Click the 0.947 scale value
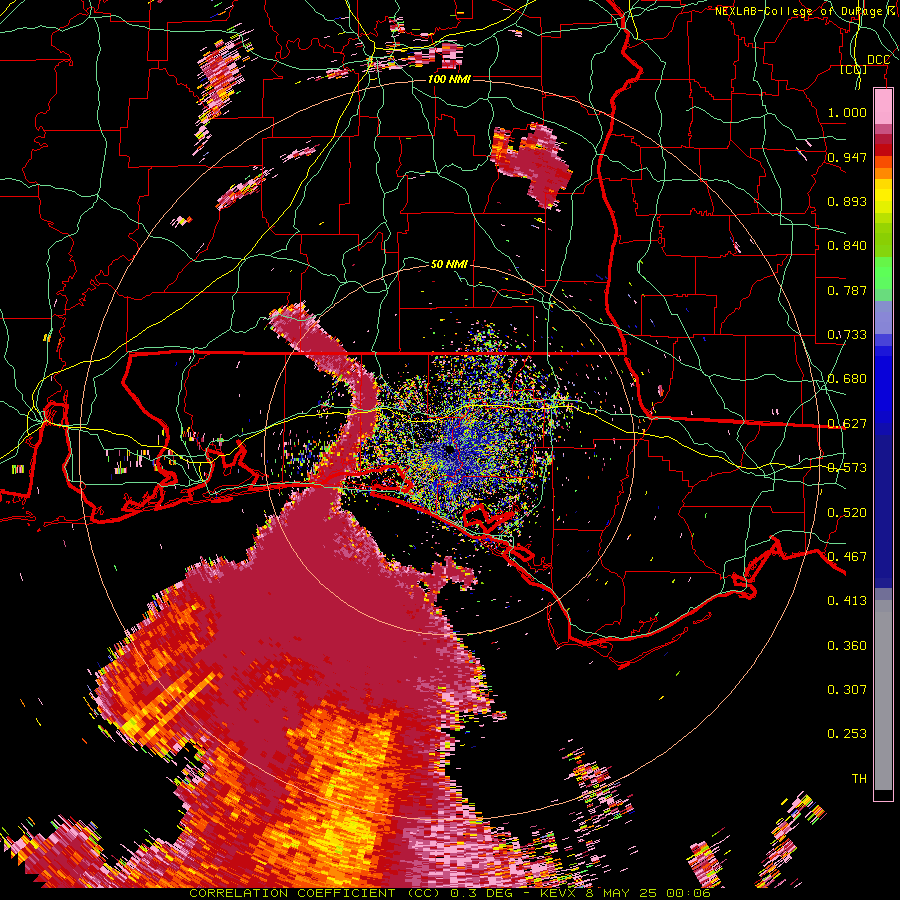The image size is (900, 900). pos(847,157)
